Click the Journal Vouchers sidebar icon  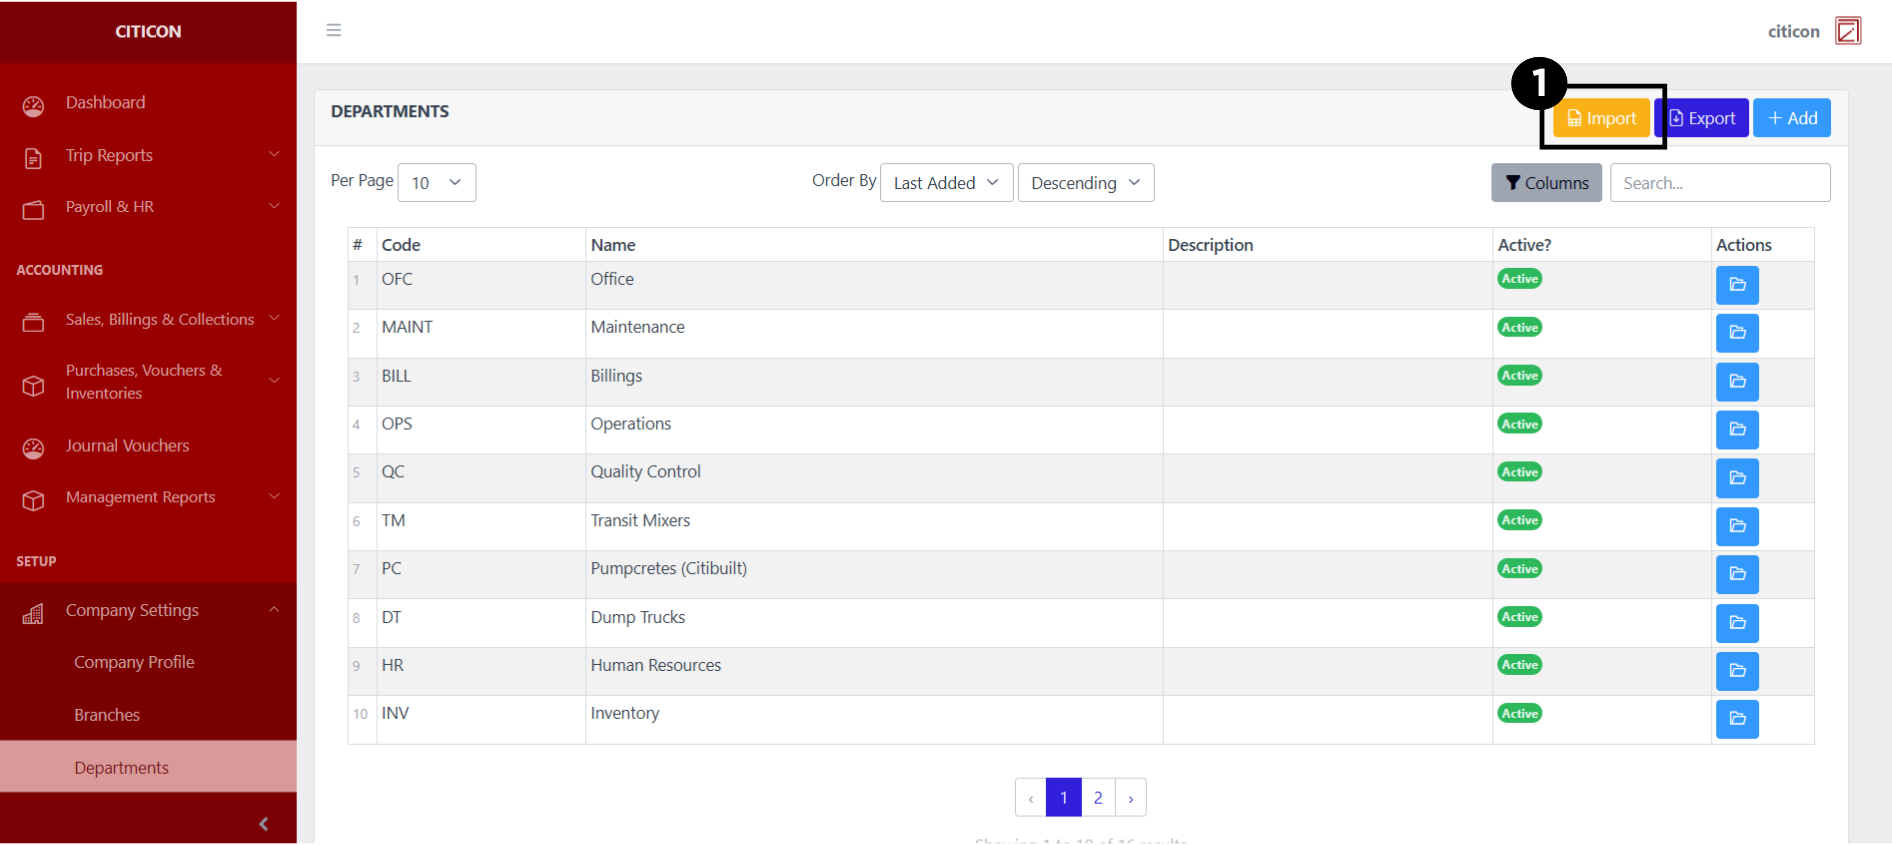coord(33,448)
